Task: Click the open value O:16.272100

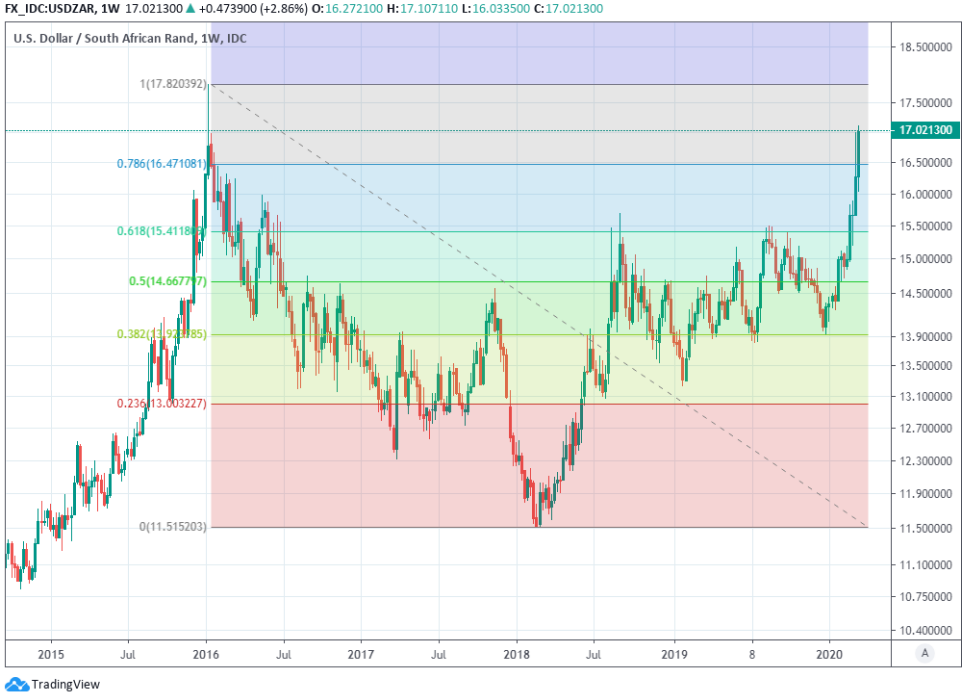Action: (347, 9)
